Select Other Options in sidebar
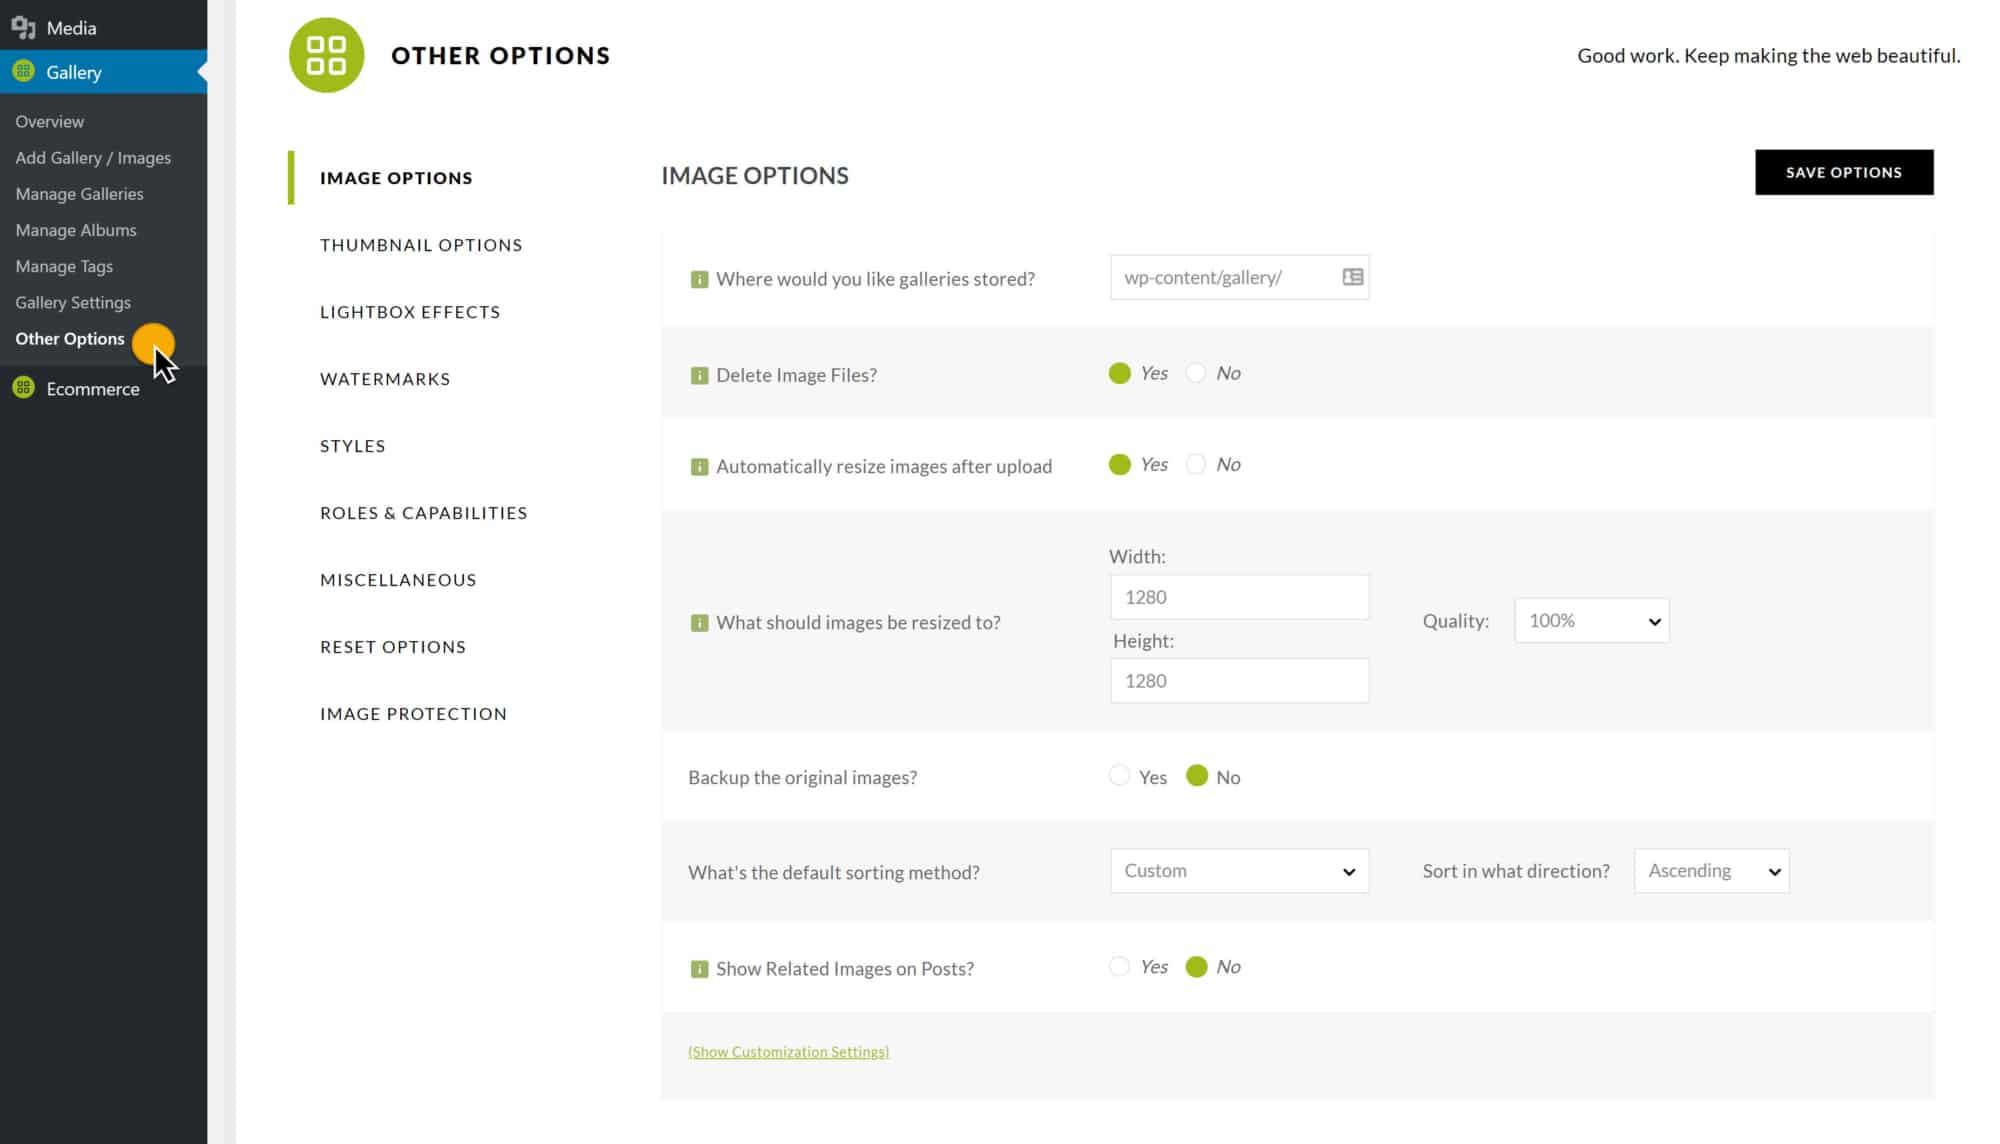 70,338
